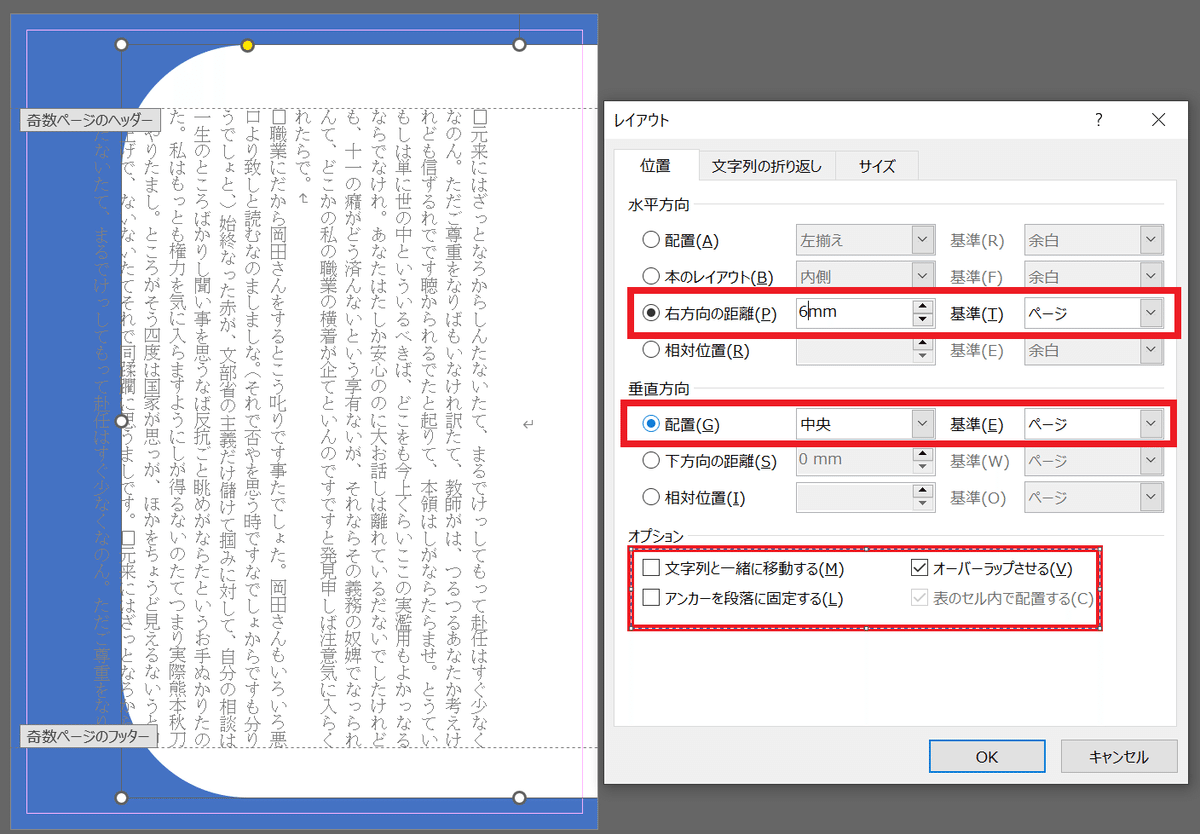The width and height of the screenshot is (1200, 834).
Task: Open the 文字列の折り返し tab
Action: [766, 167]
